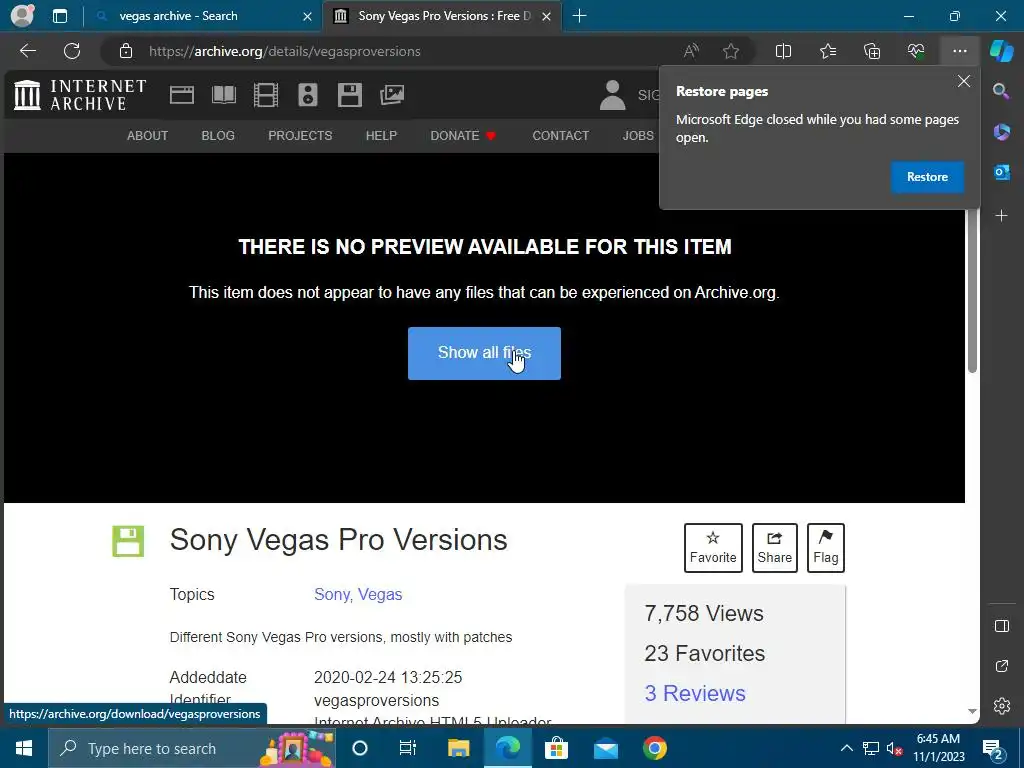Favorite this archive item
This screenshot has height=768, width=1024.
pos(713,548)
